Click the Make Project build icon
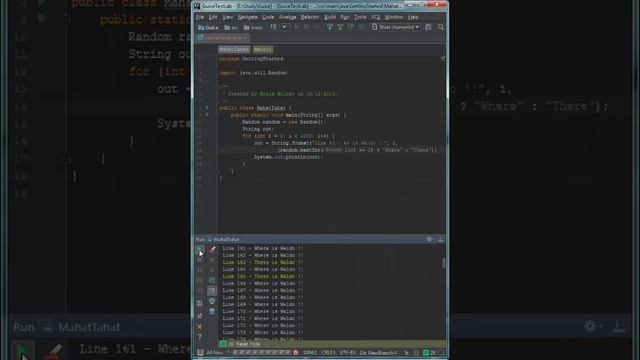This screenshot has width=640, height=360. 273,27
